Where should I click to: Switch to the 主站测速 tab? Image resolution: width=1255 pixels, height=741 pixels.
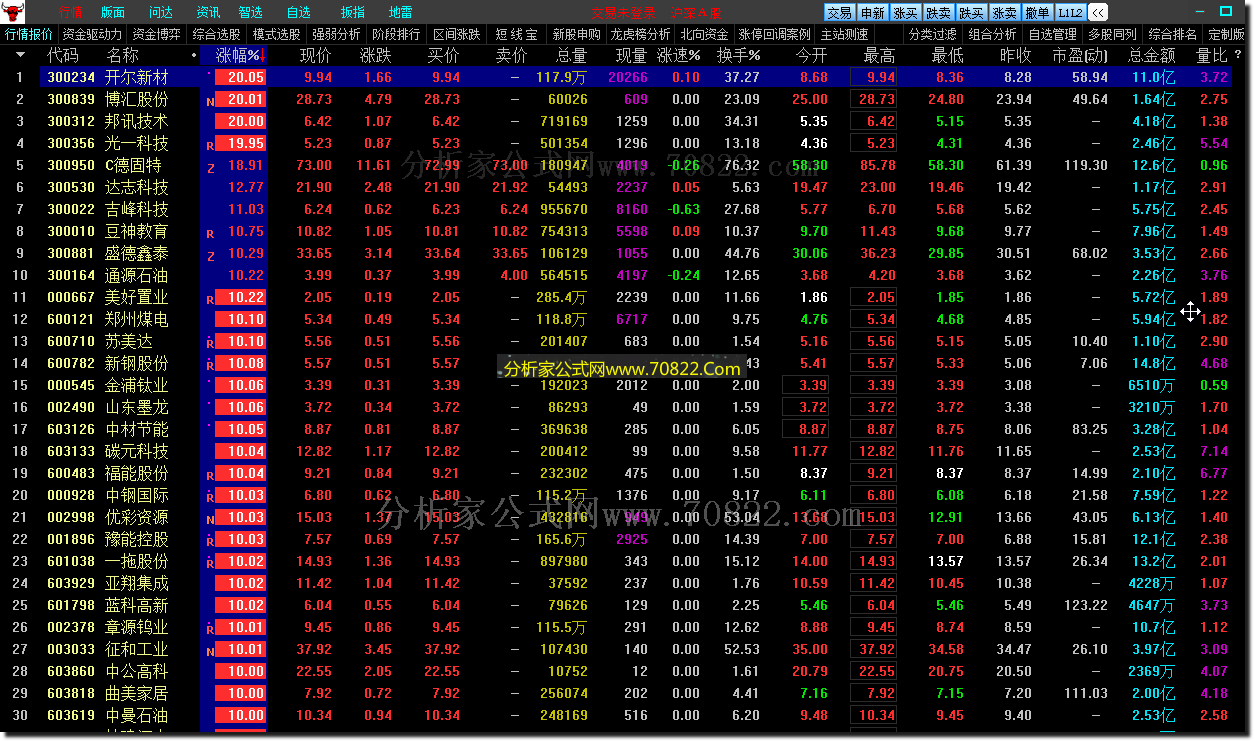pos(845,34)
